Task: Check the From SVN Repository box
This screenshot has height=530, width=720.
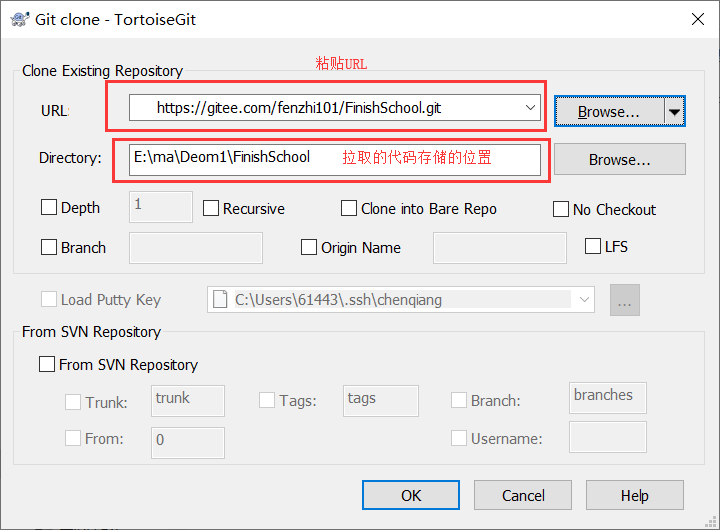Action: coord(47,364)
